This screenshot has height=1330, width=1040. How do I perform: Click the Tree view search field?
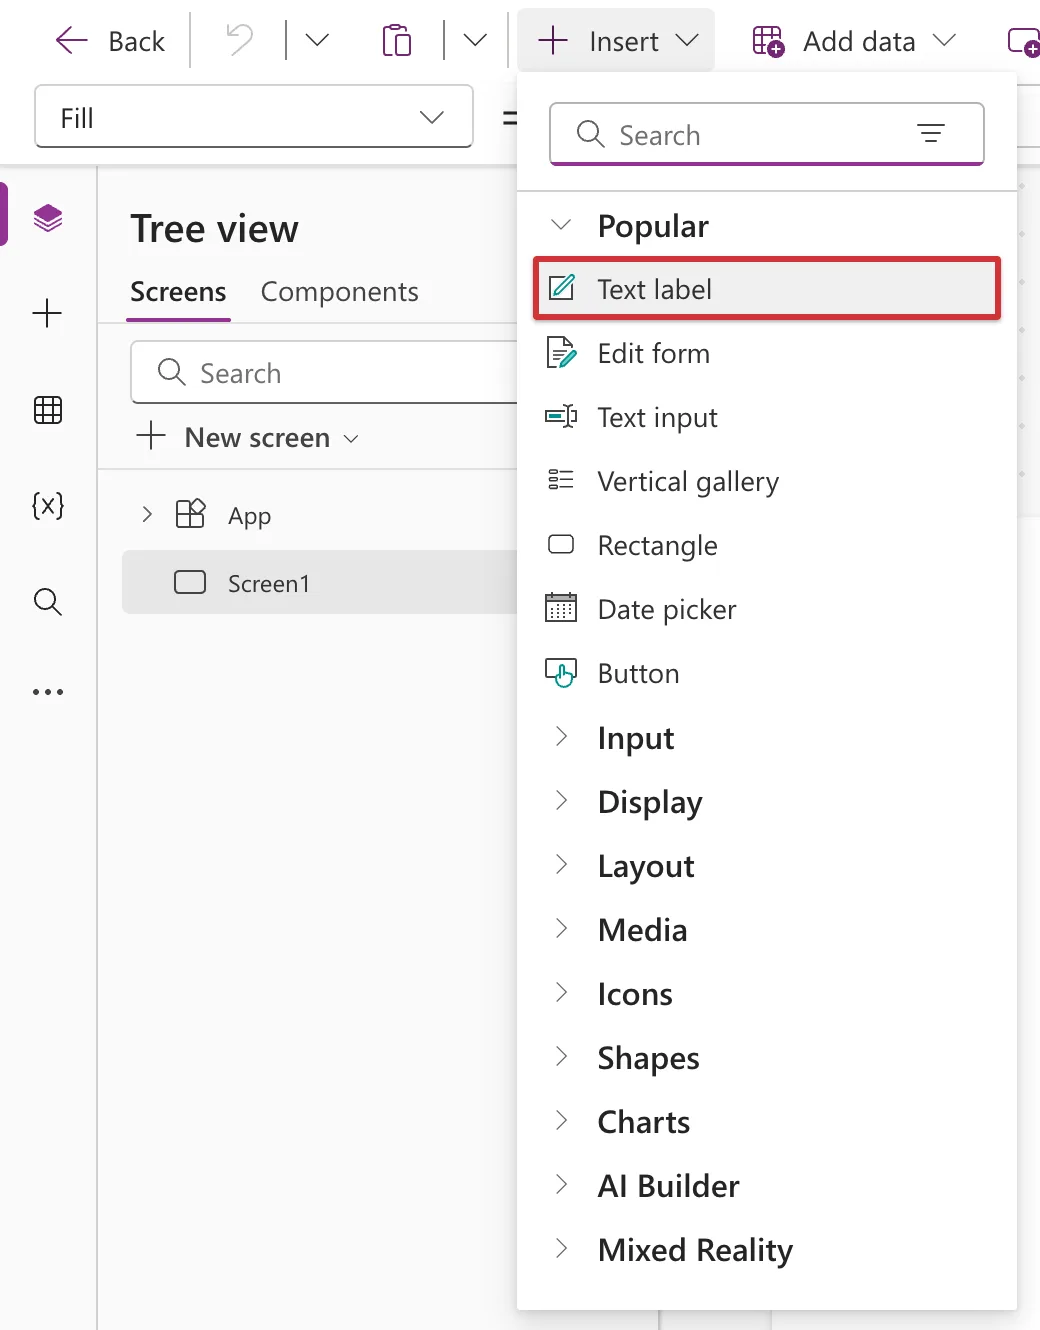click(x=325, y=372)
